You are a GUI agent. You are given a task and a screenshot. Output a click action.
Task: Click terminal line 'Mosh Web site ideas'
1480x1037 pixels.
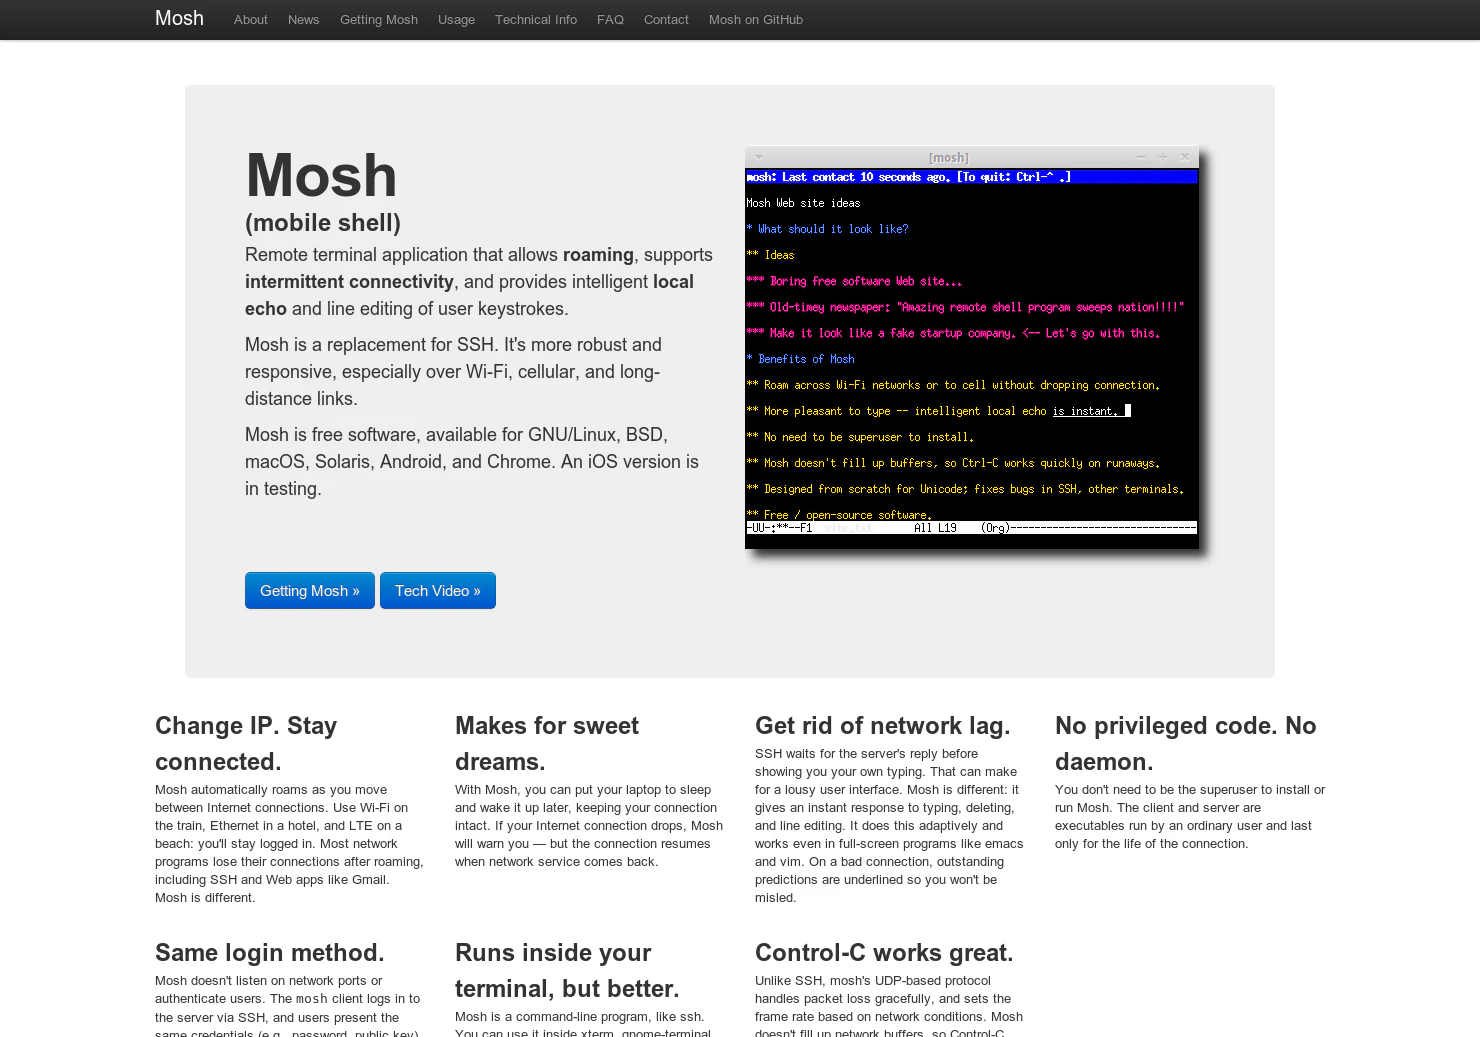[803, 203]
